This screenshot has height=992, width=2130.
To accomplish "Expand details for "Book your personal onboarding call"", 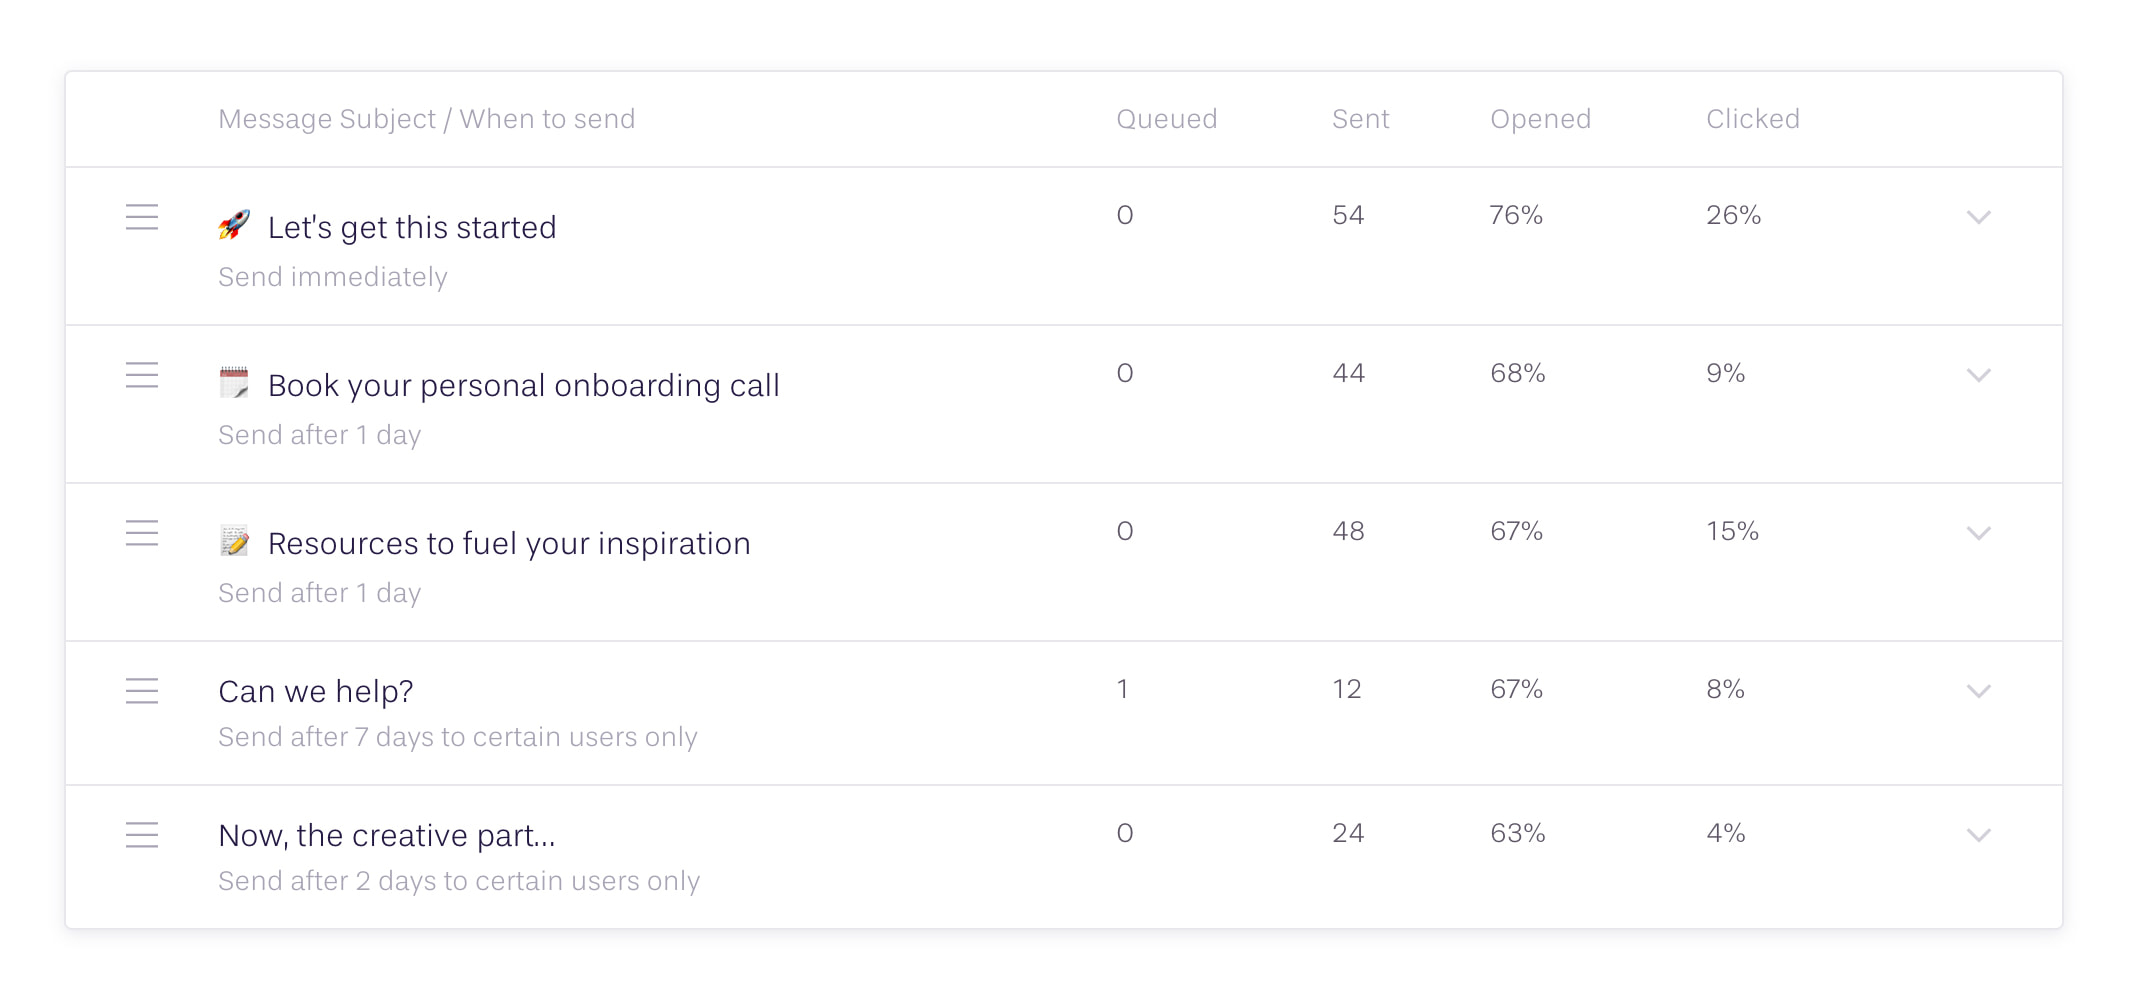I will tap(1977, 376).
